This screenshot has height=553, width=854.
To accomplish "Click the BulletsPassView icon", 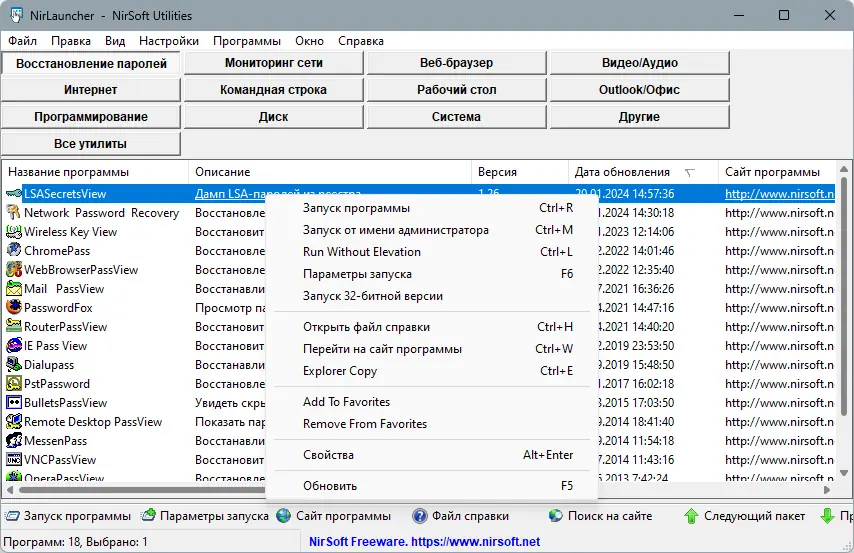I will tap(14, 403).
